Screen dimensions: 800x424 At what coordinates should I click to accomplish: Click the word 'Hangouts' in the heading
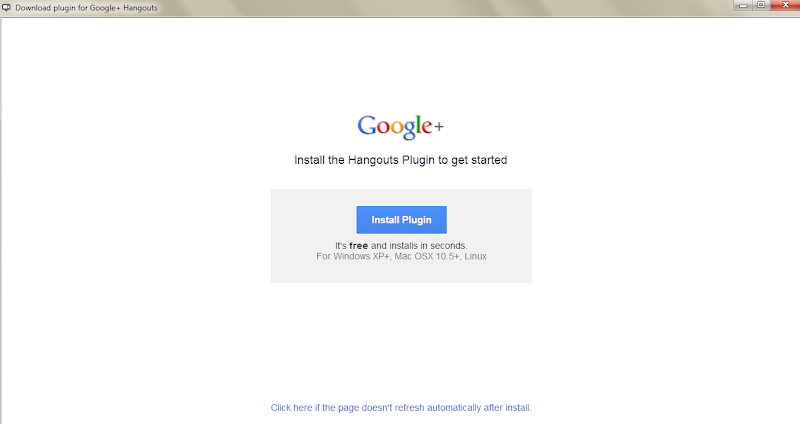[373, 160]
